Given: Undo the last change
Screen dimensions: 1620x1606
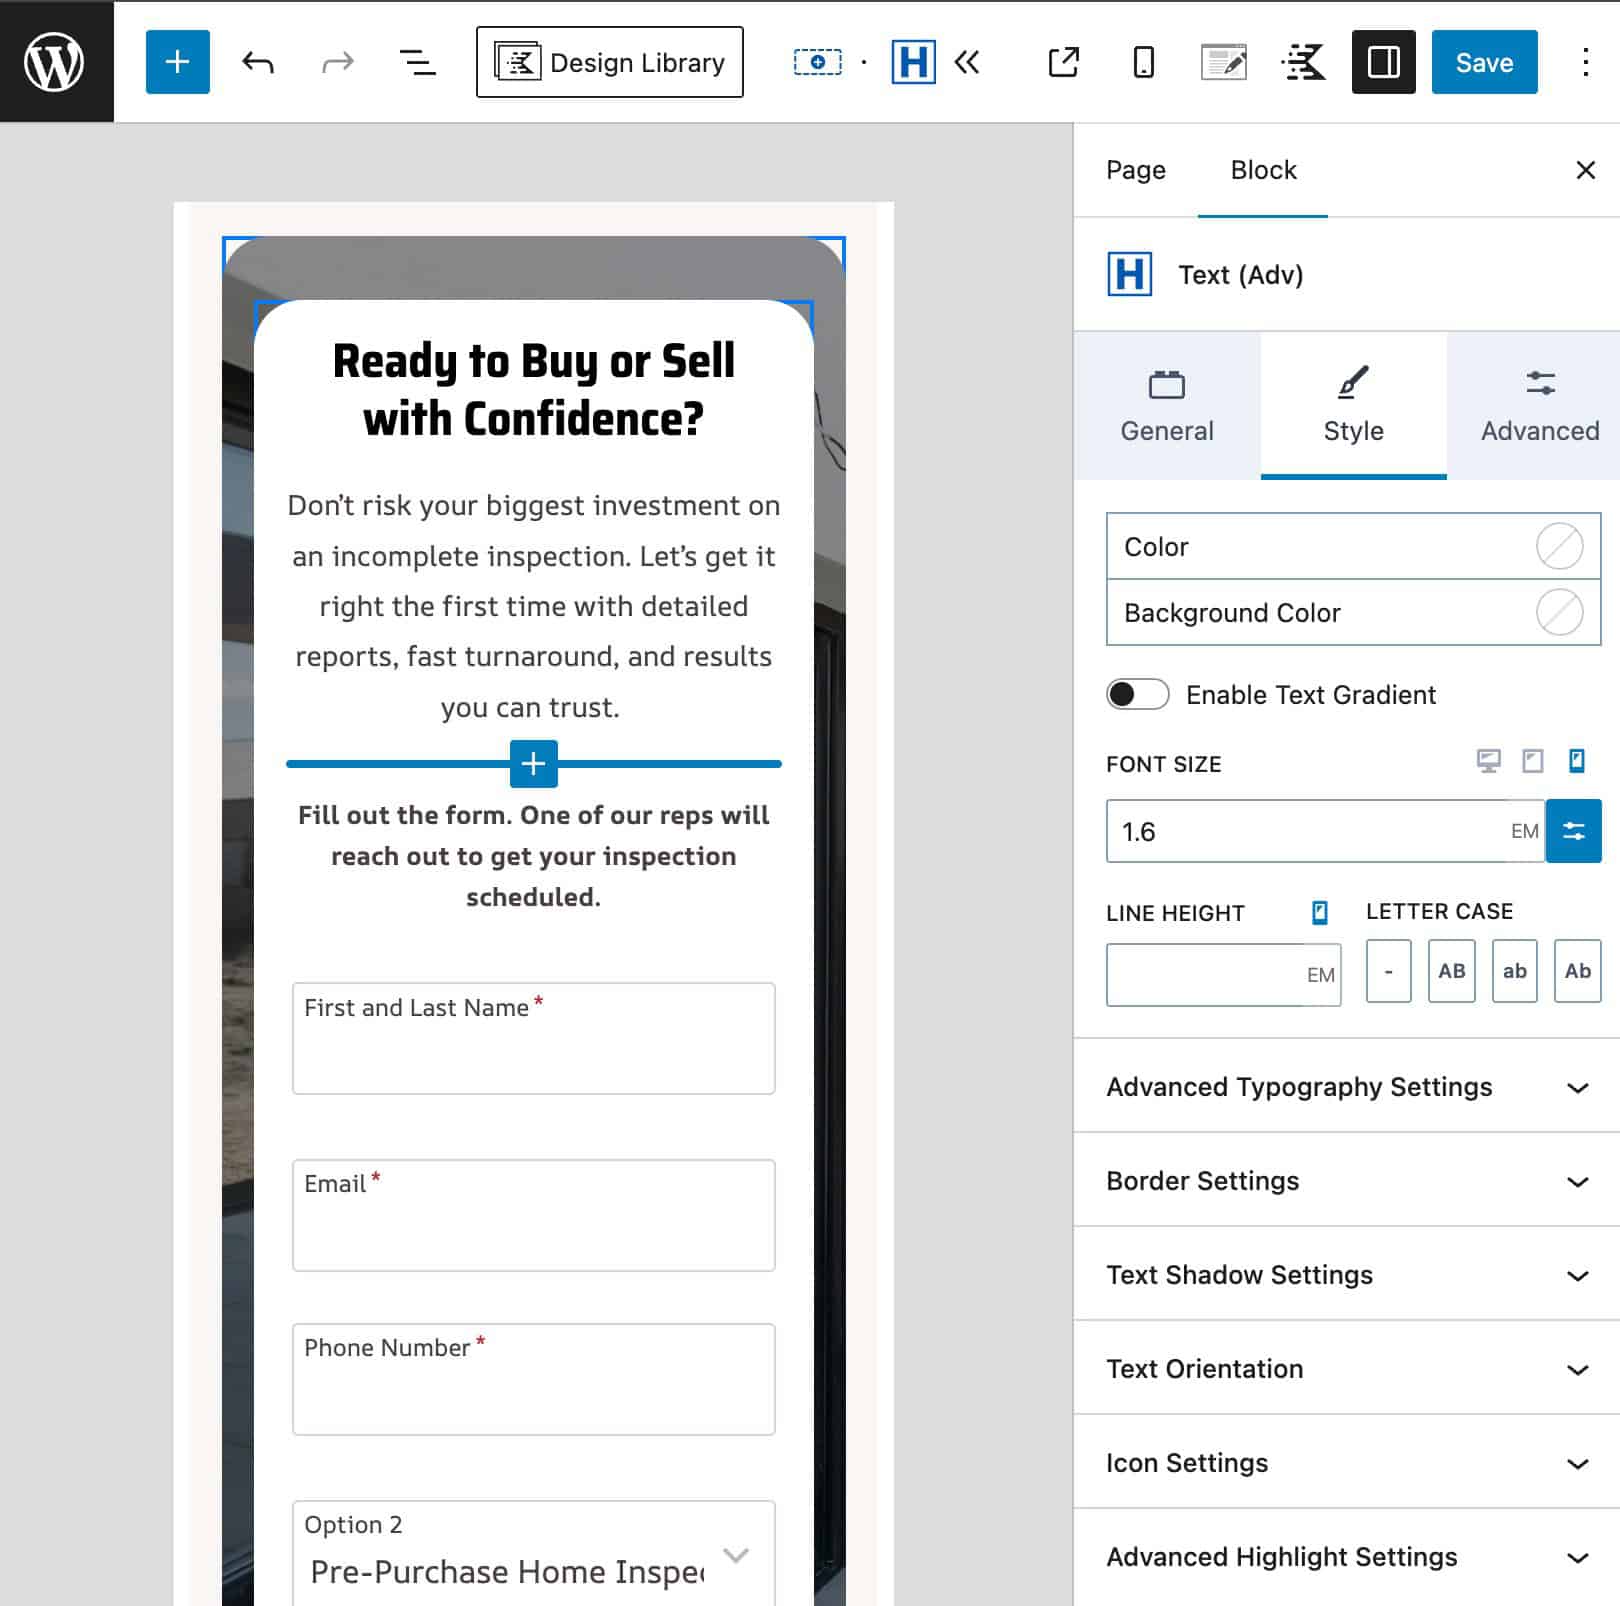Looking at the screenshot, I should (257, 62).
